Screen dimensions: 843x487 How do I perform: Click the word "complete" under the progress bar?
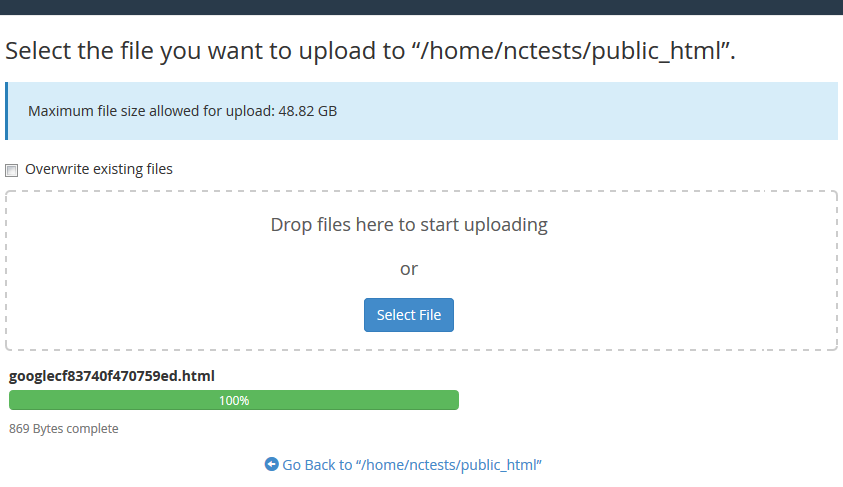click(93, 429)
